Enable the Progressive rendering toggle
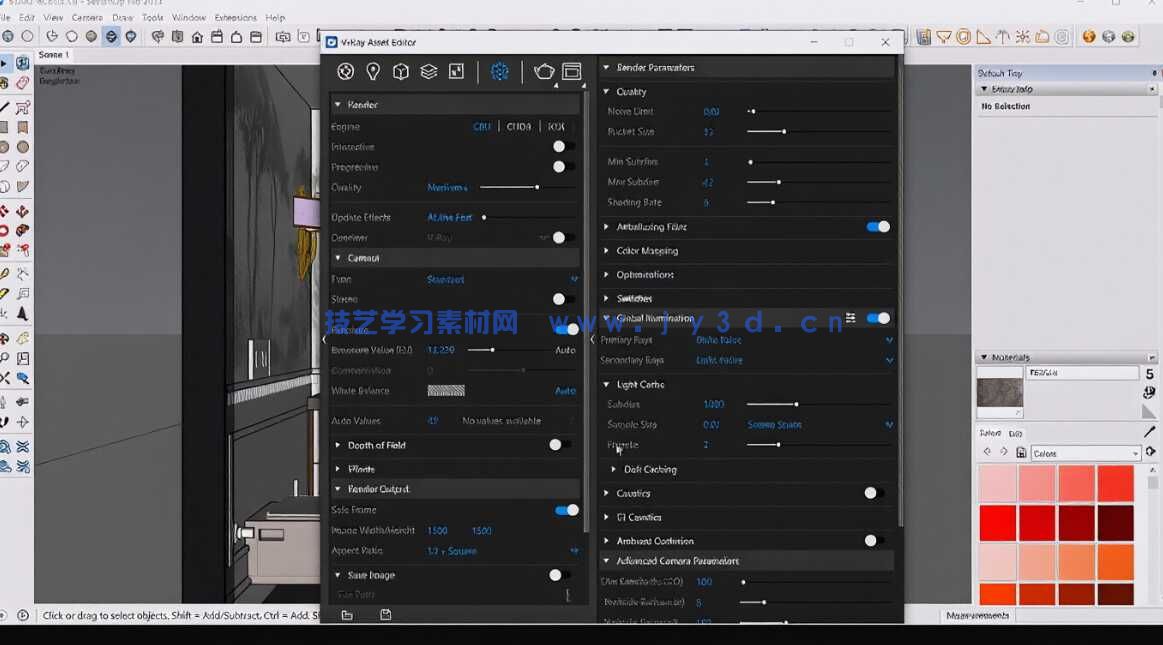 558,166
